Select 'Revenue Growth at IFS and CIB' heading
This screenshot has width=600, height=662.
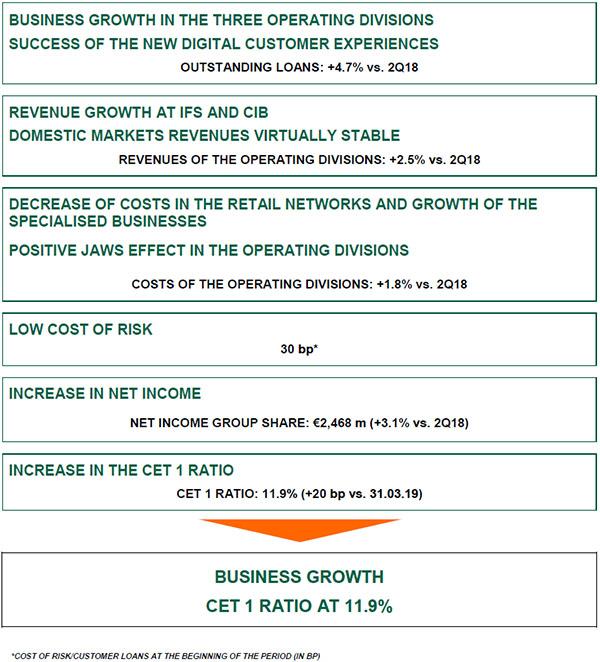138,112
